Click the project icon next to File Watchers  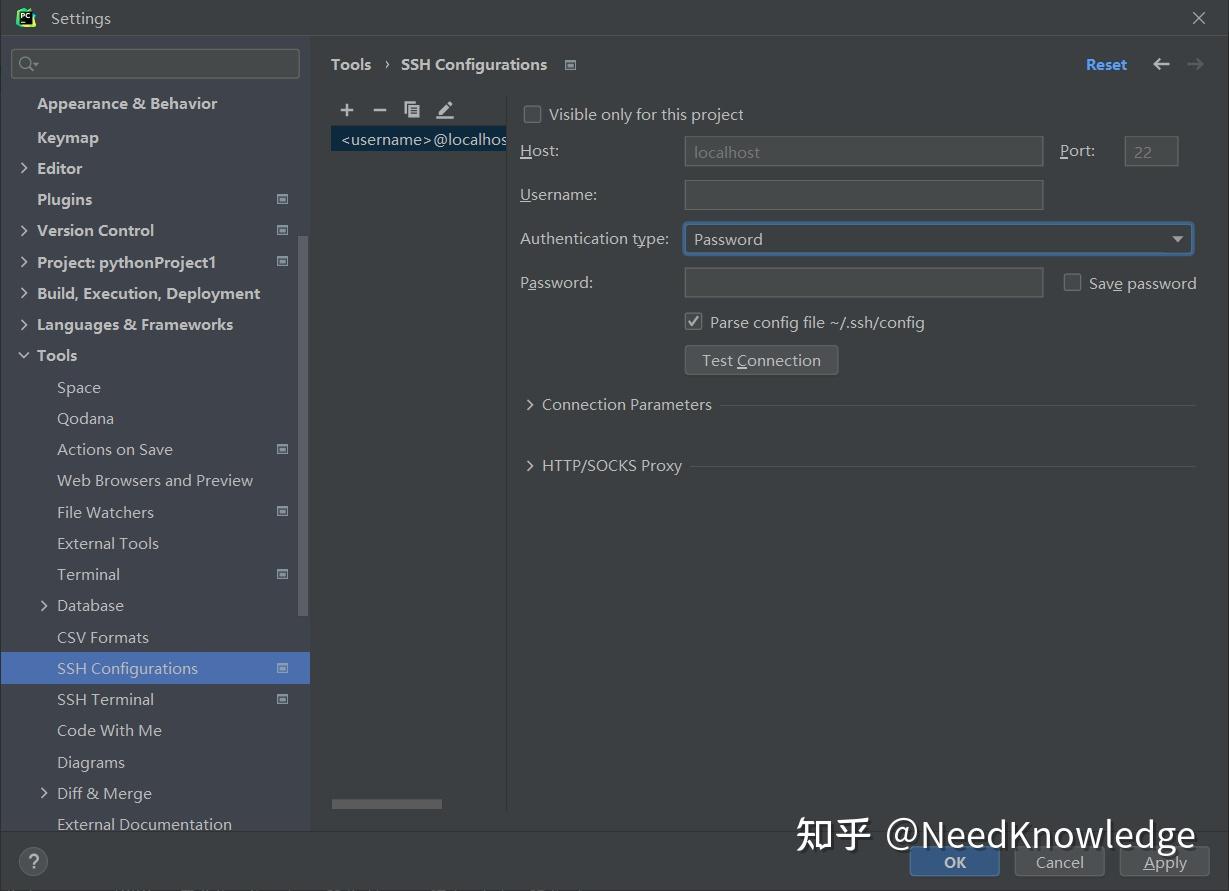coord(282,511)
